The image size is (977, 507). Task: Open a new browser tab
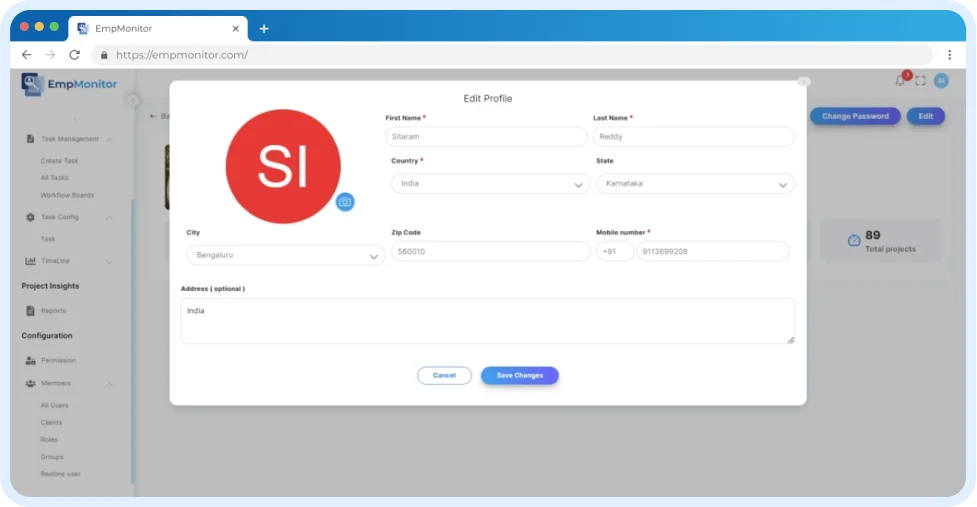pos(264,28)
